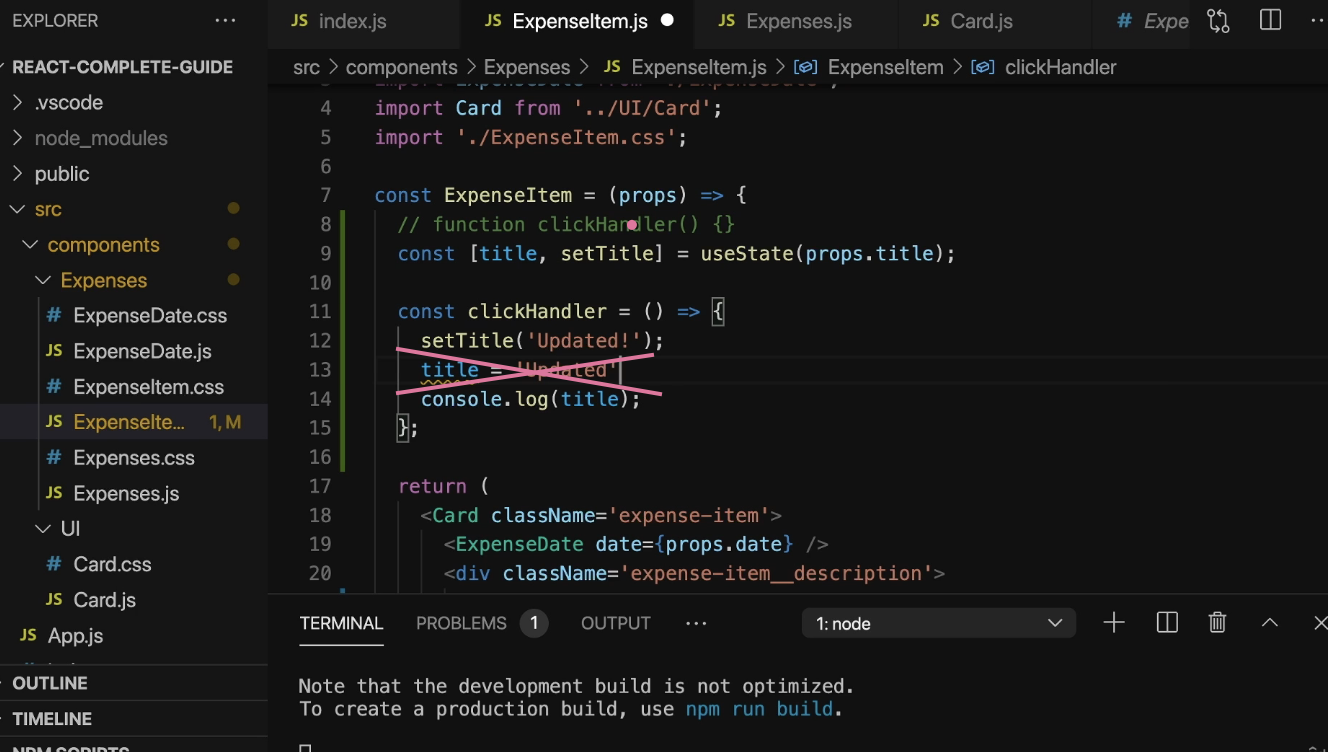The width and height of the screenshot is (1328, 752).
Task: Expand the public folder
Action: (x=17, y=173)
